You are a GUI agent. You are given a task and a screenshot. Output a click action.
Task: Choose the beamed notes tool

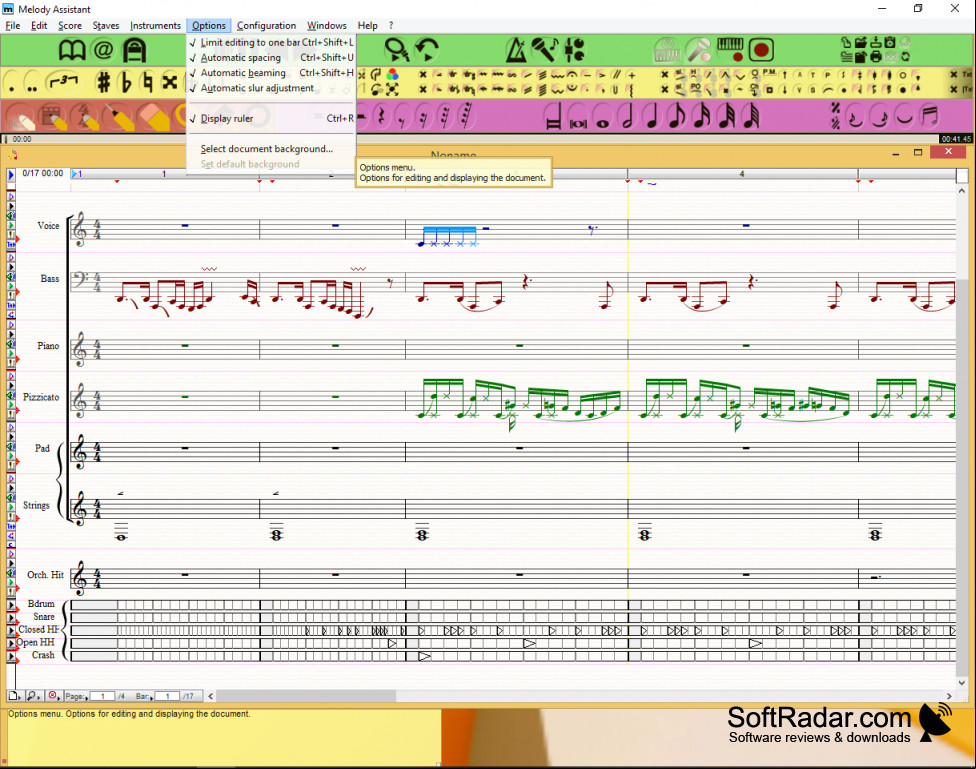coord(929,116)
